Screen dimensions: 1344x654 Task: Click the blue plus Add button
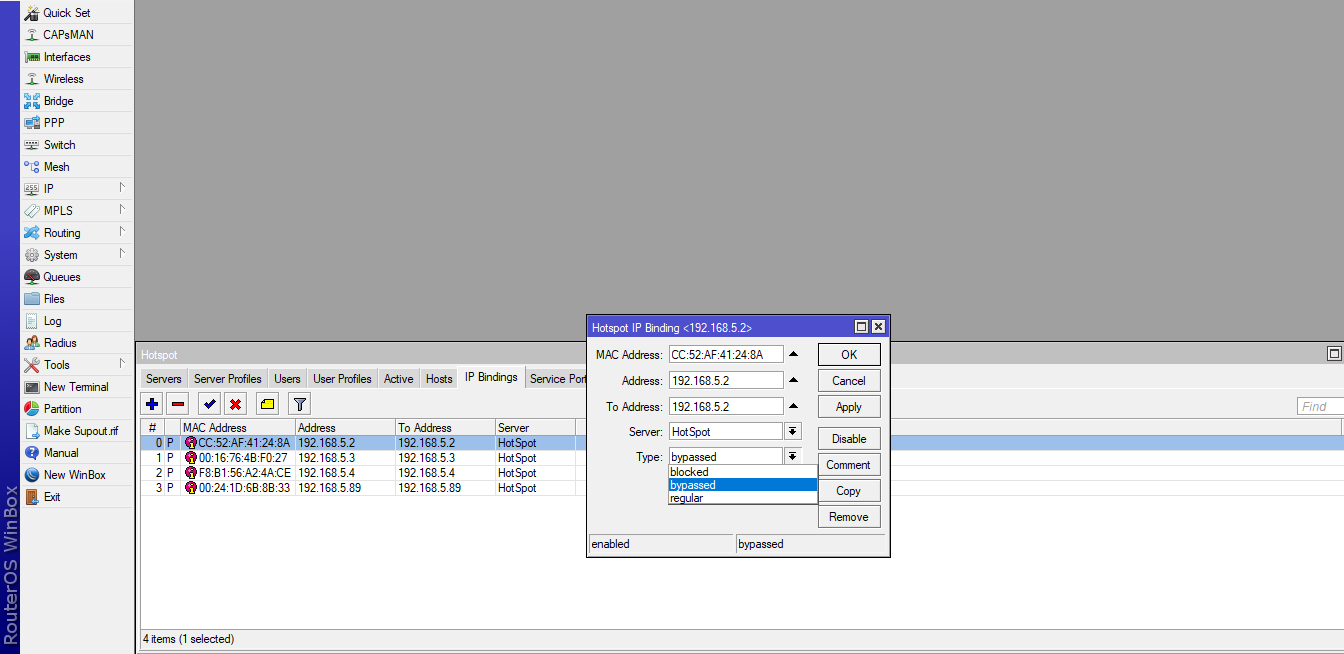pyautogui.click(x=152, y=404)
